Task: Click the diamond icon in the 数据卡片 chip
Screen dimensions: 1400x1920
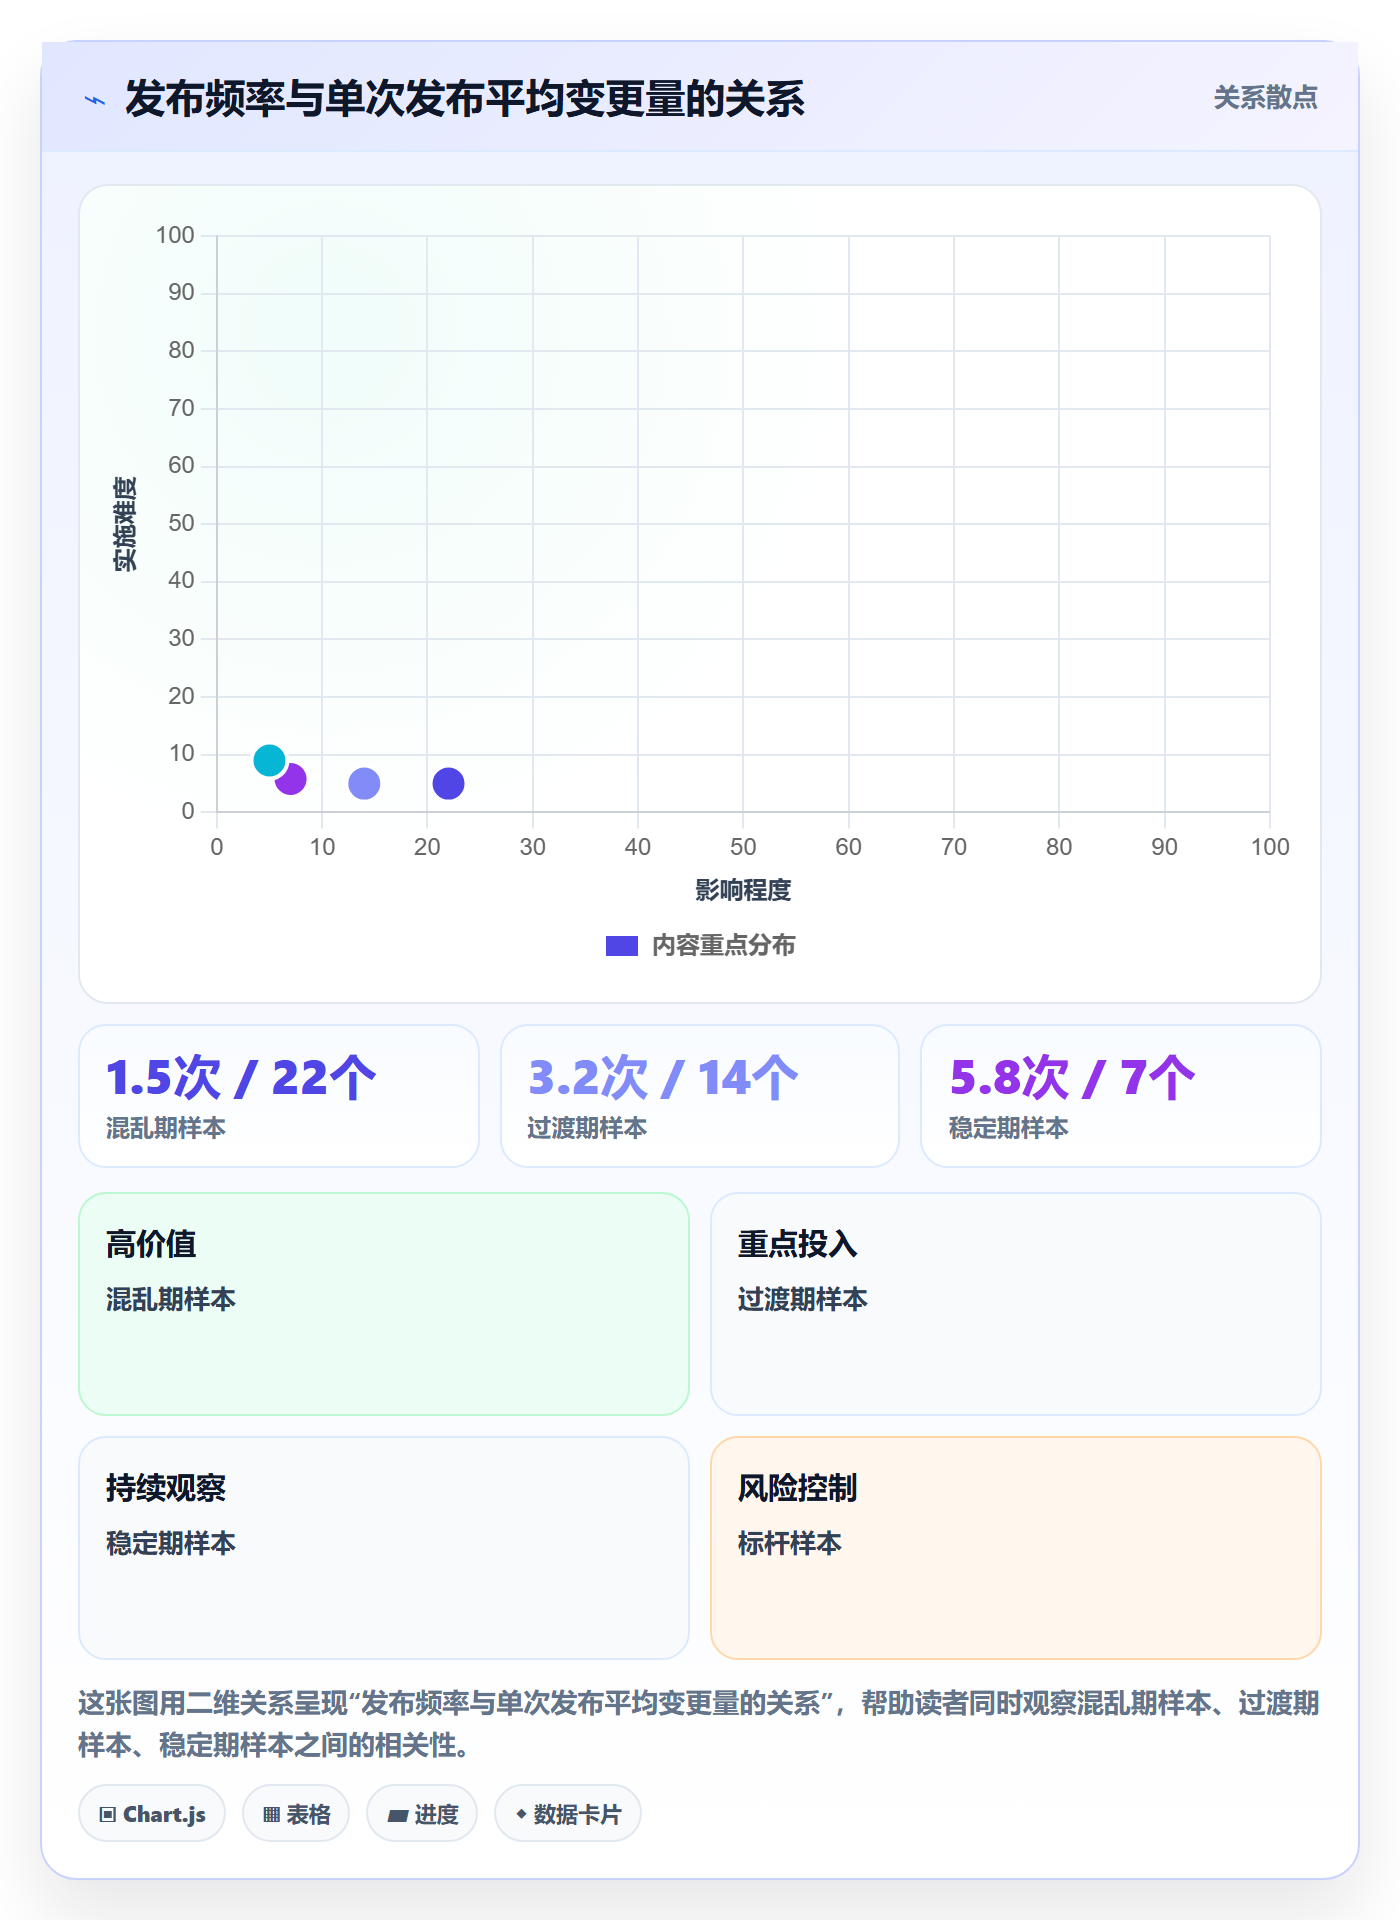Action: coord(521,1814)
